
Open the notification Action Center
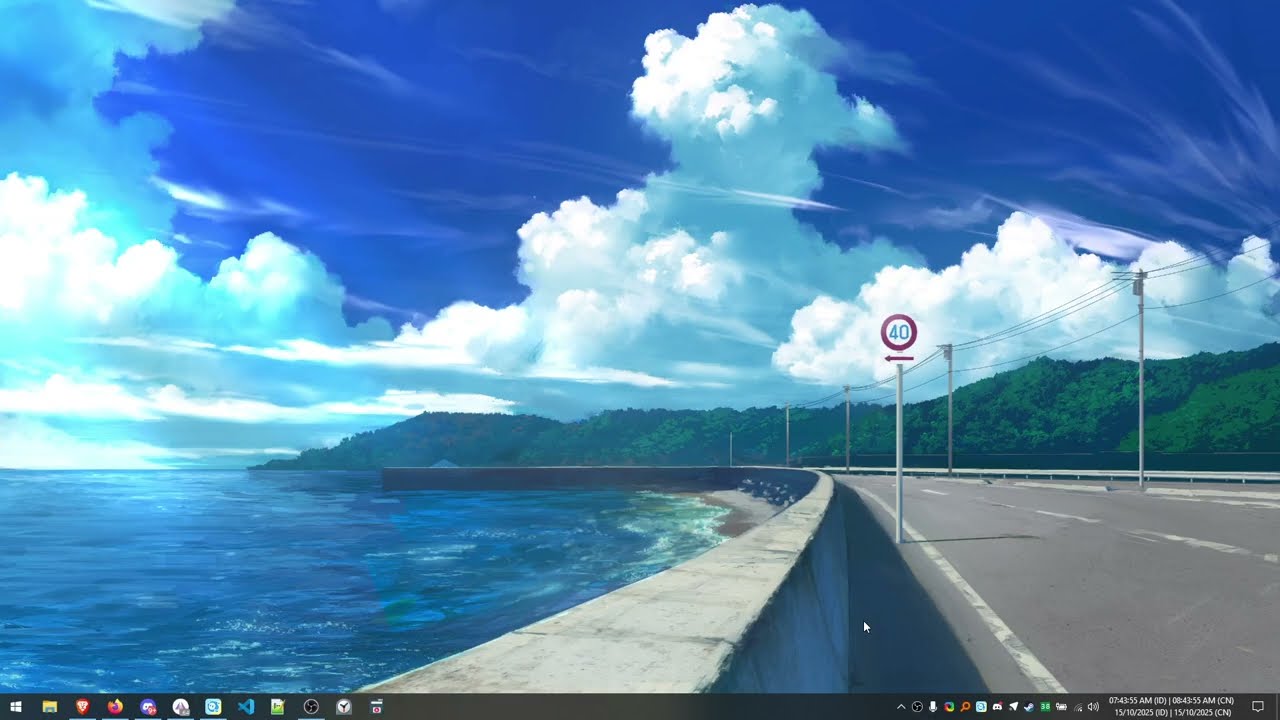click(1258, 707)
